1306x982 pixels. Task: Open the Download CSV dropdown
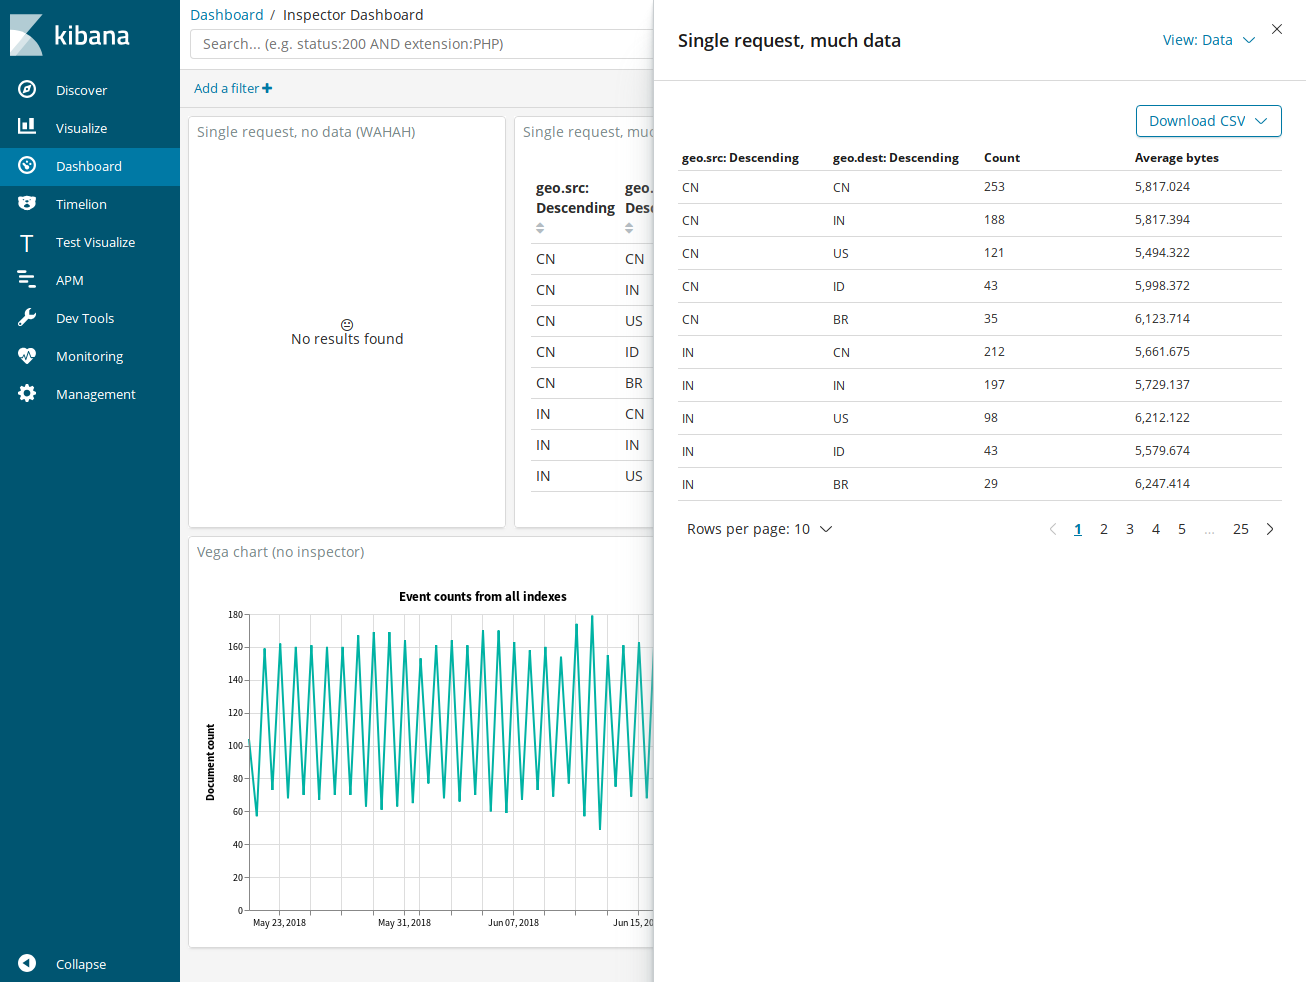1208,121
